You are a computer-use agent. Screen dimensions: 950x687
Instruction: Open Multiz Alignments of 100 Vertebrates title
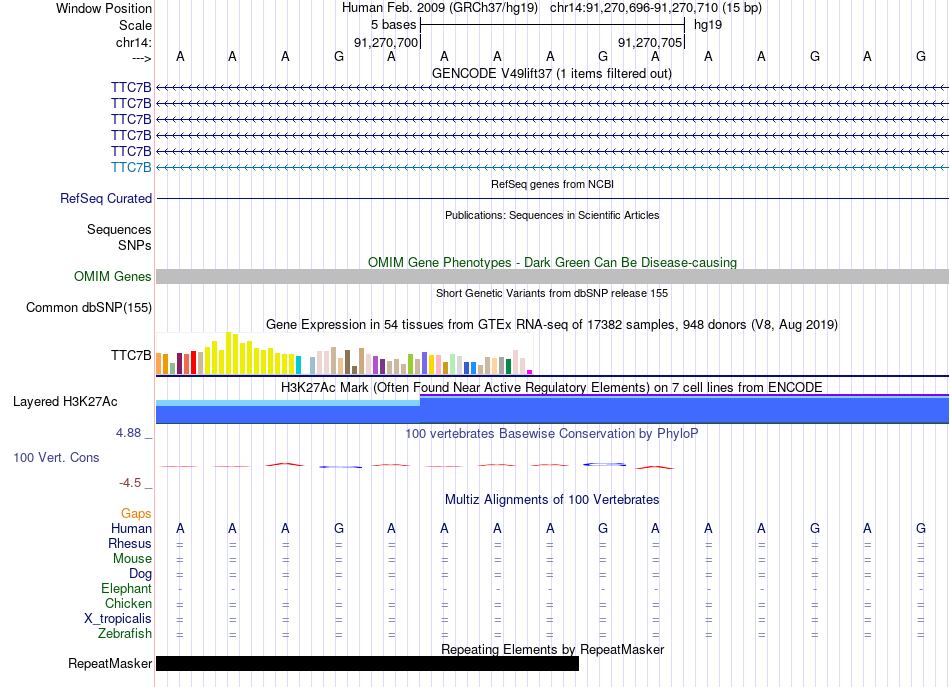552,499
